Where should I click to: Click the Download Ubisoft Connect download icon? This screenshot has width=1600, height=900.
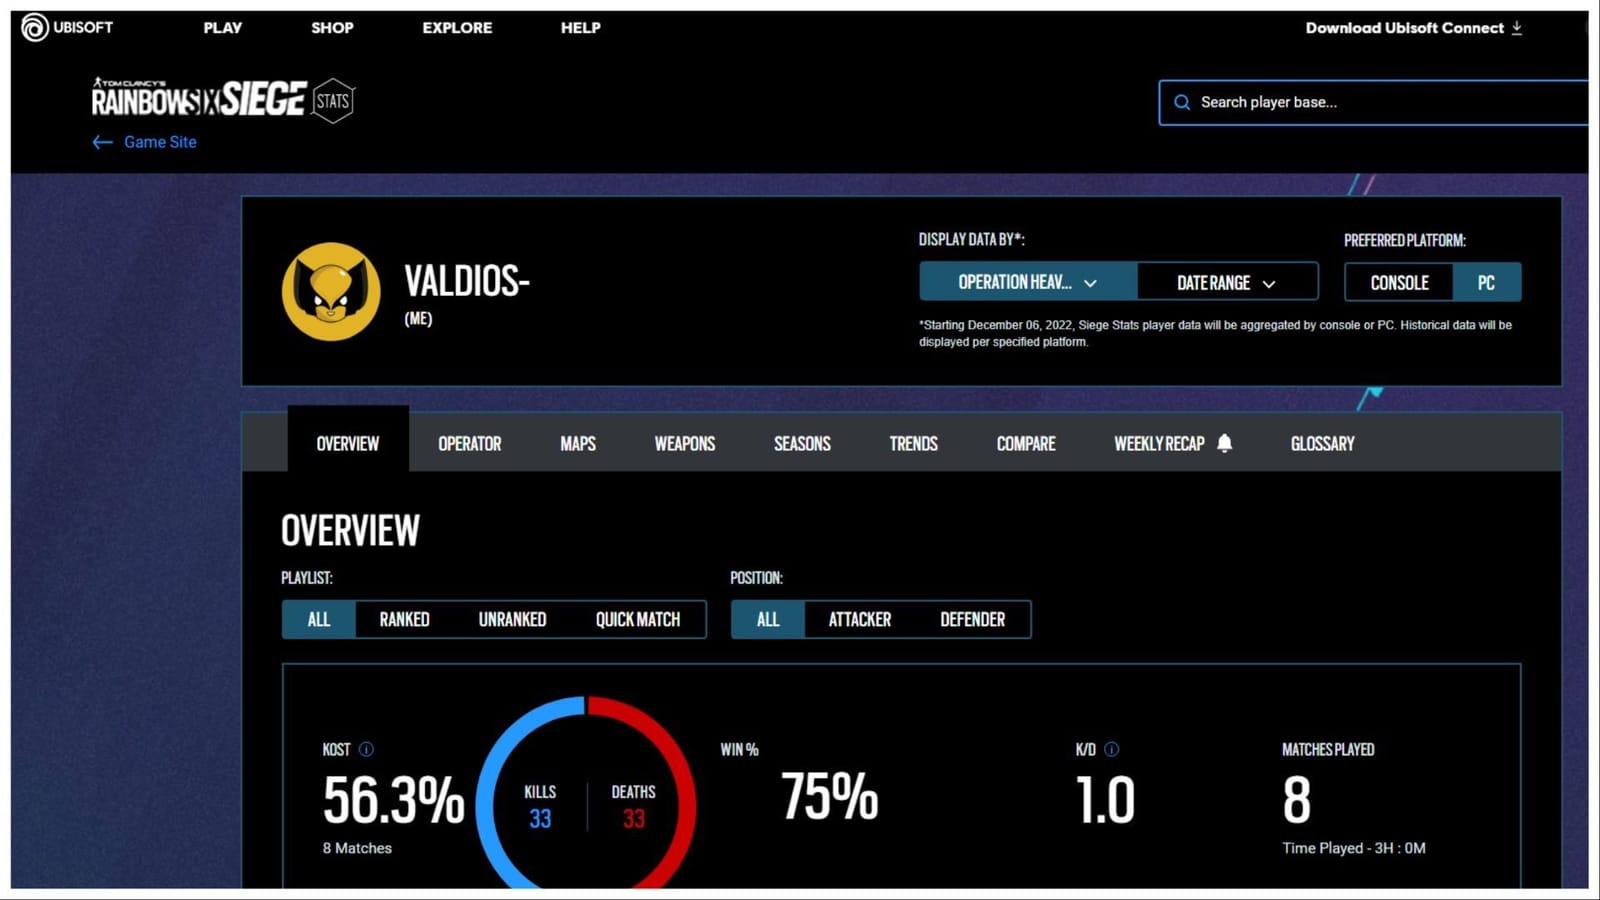tap(1518, 28)
